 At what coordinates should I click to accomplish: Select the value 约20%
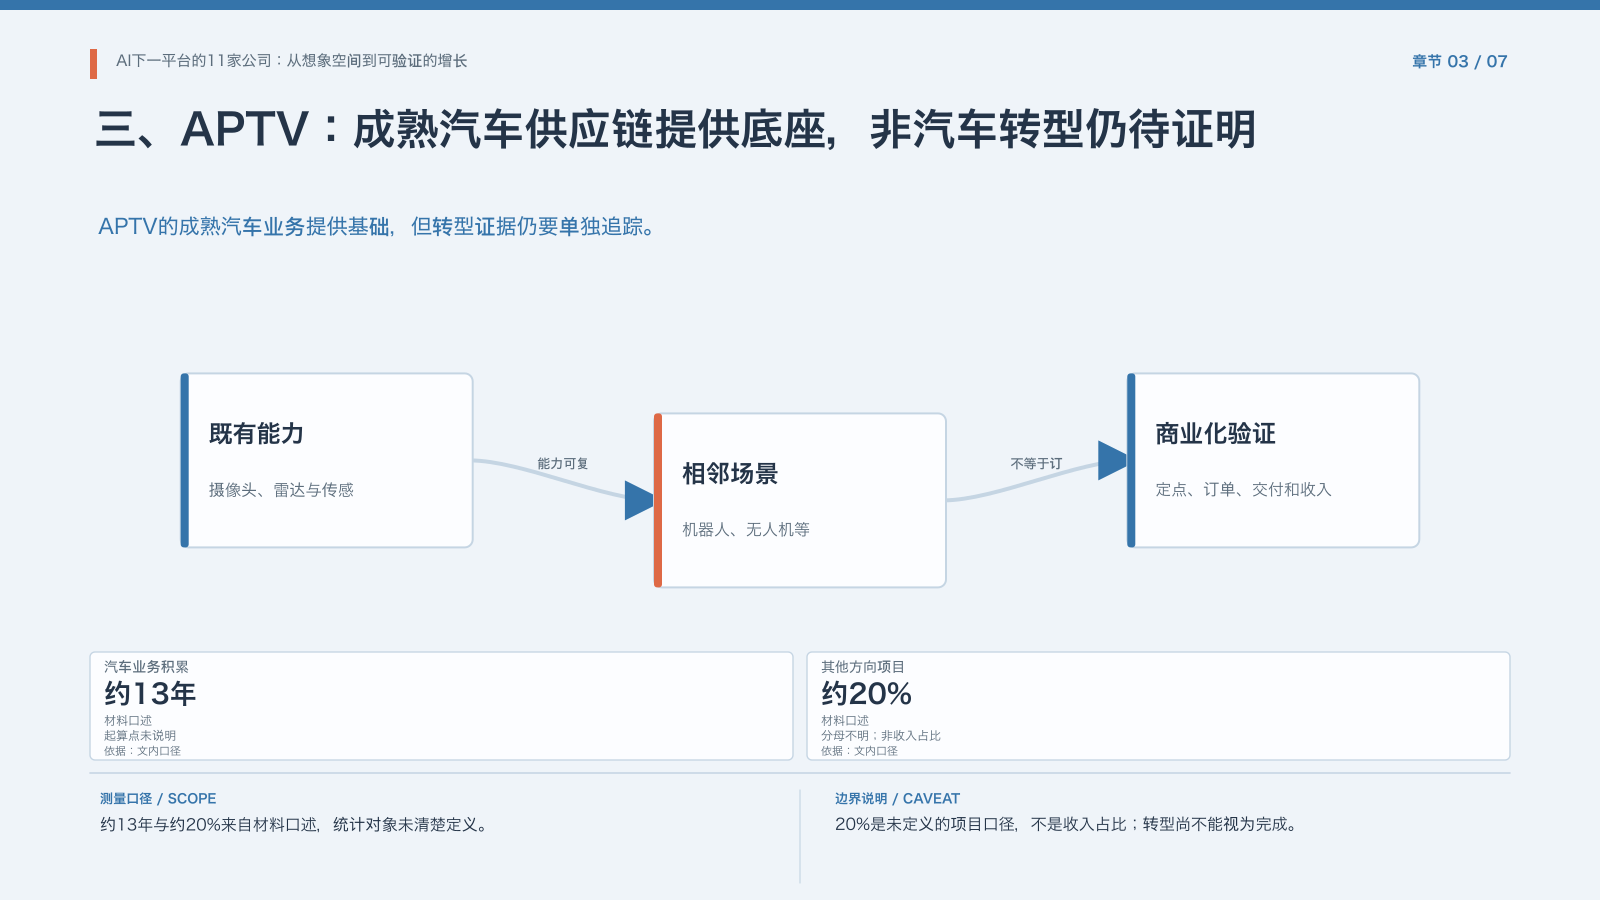[x=866, y=694]
